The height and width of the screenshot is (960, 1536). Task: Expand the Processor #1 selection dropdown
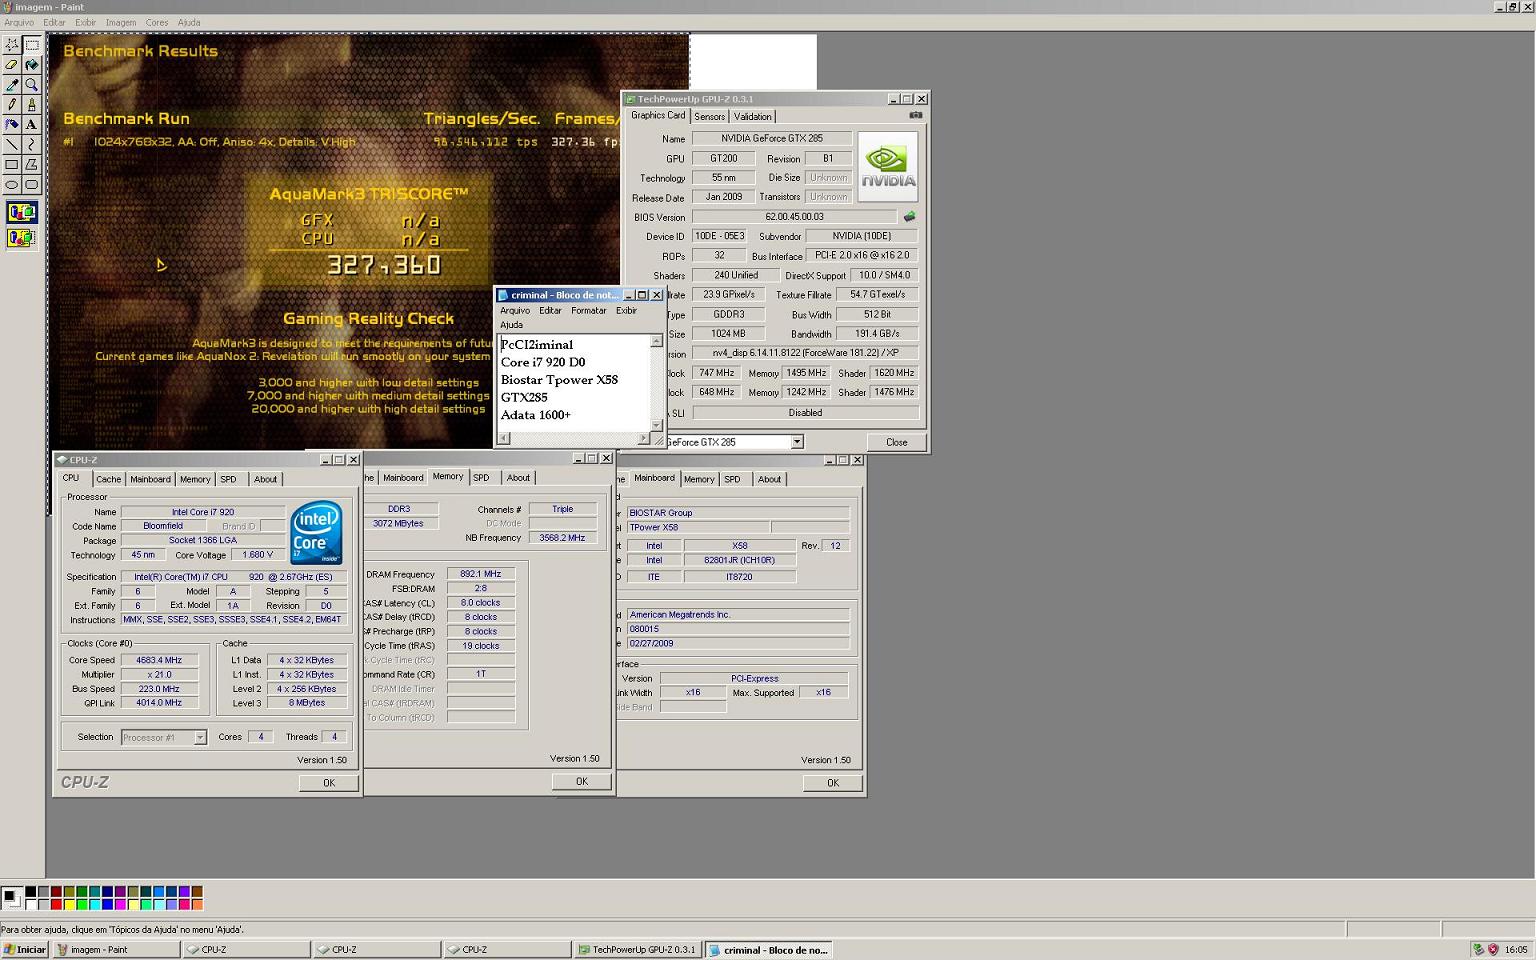coord(200,738)
